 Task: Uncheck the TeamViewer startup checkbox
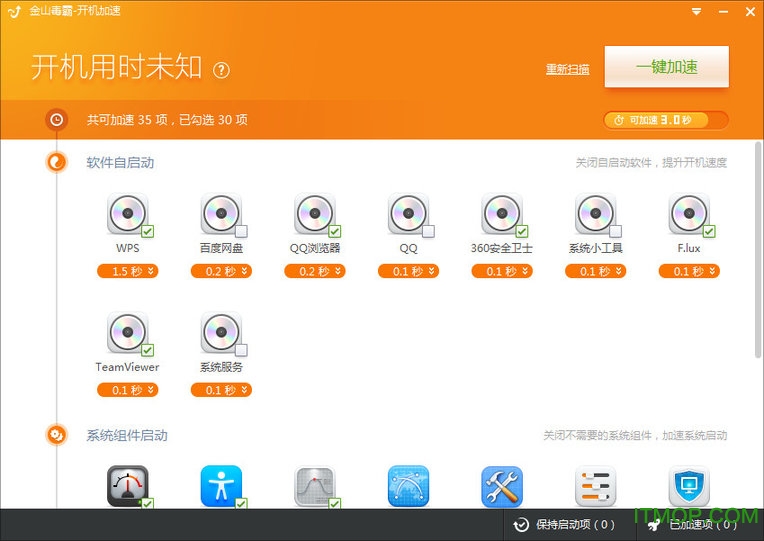148,350
